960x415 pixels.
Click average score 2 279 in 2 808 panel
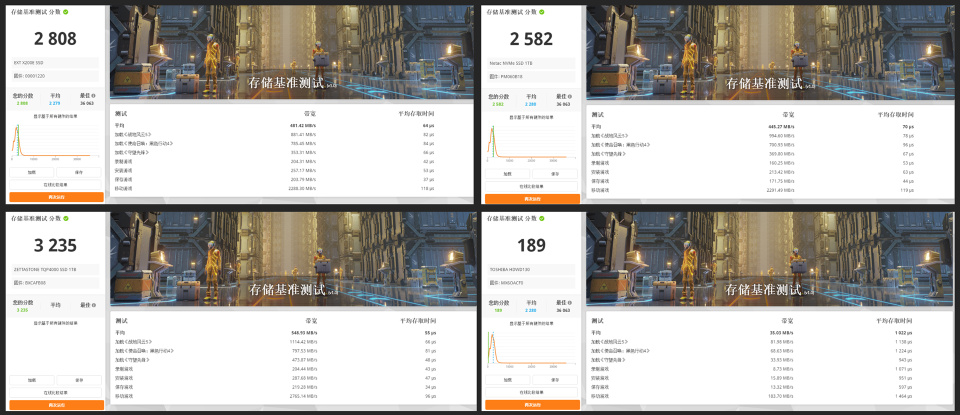(54, 103)
